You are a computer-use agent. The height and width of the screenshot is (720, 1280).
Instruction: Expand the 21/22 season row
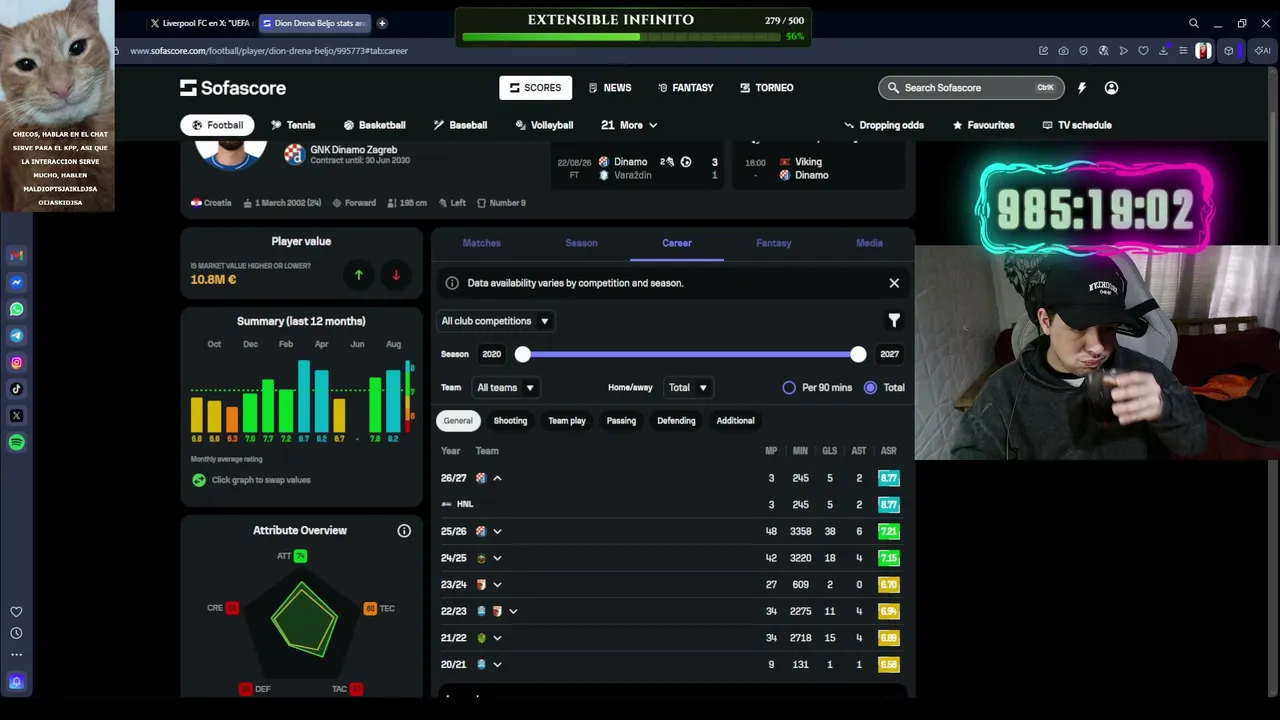(497, 638)
